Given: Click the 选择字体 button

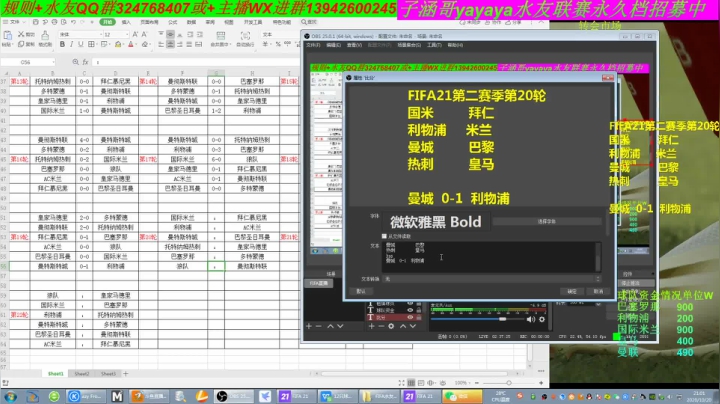Looking at the screenshot, I should coord(546,221).
